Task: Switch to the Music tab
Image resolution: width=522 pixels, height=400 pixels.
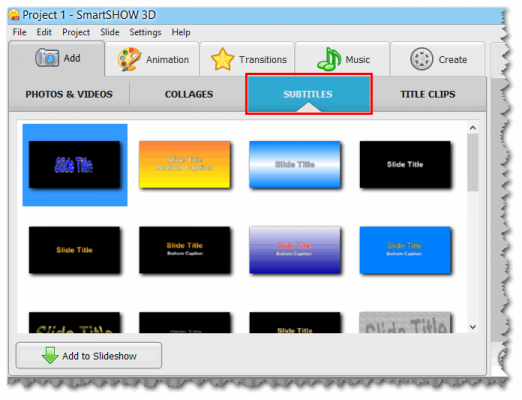Action: pyautogui.click(x=342, y=59)
